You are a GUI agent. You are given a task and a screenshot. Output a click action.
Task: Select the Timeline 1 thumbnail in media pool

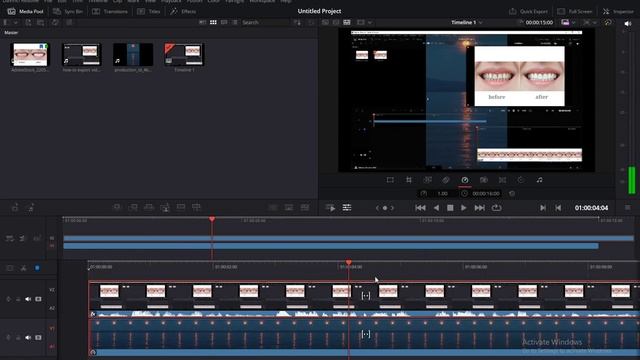coord(184,55)
